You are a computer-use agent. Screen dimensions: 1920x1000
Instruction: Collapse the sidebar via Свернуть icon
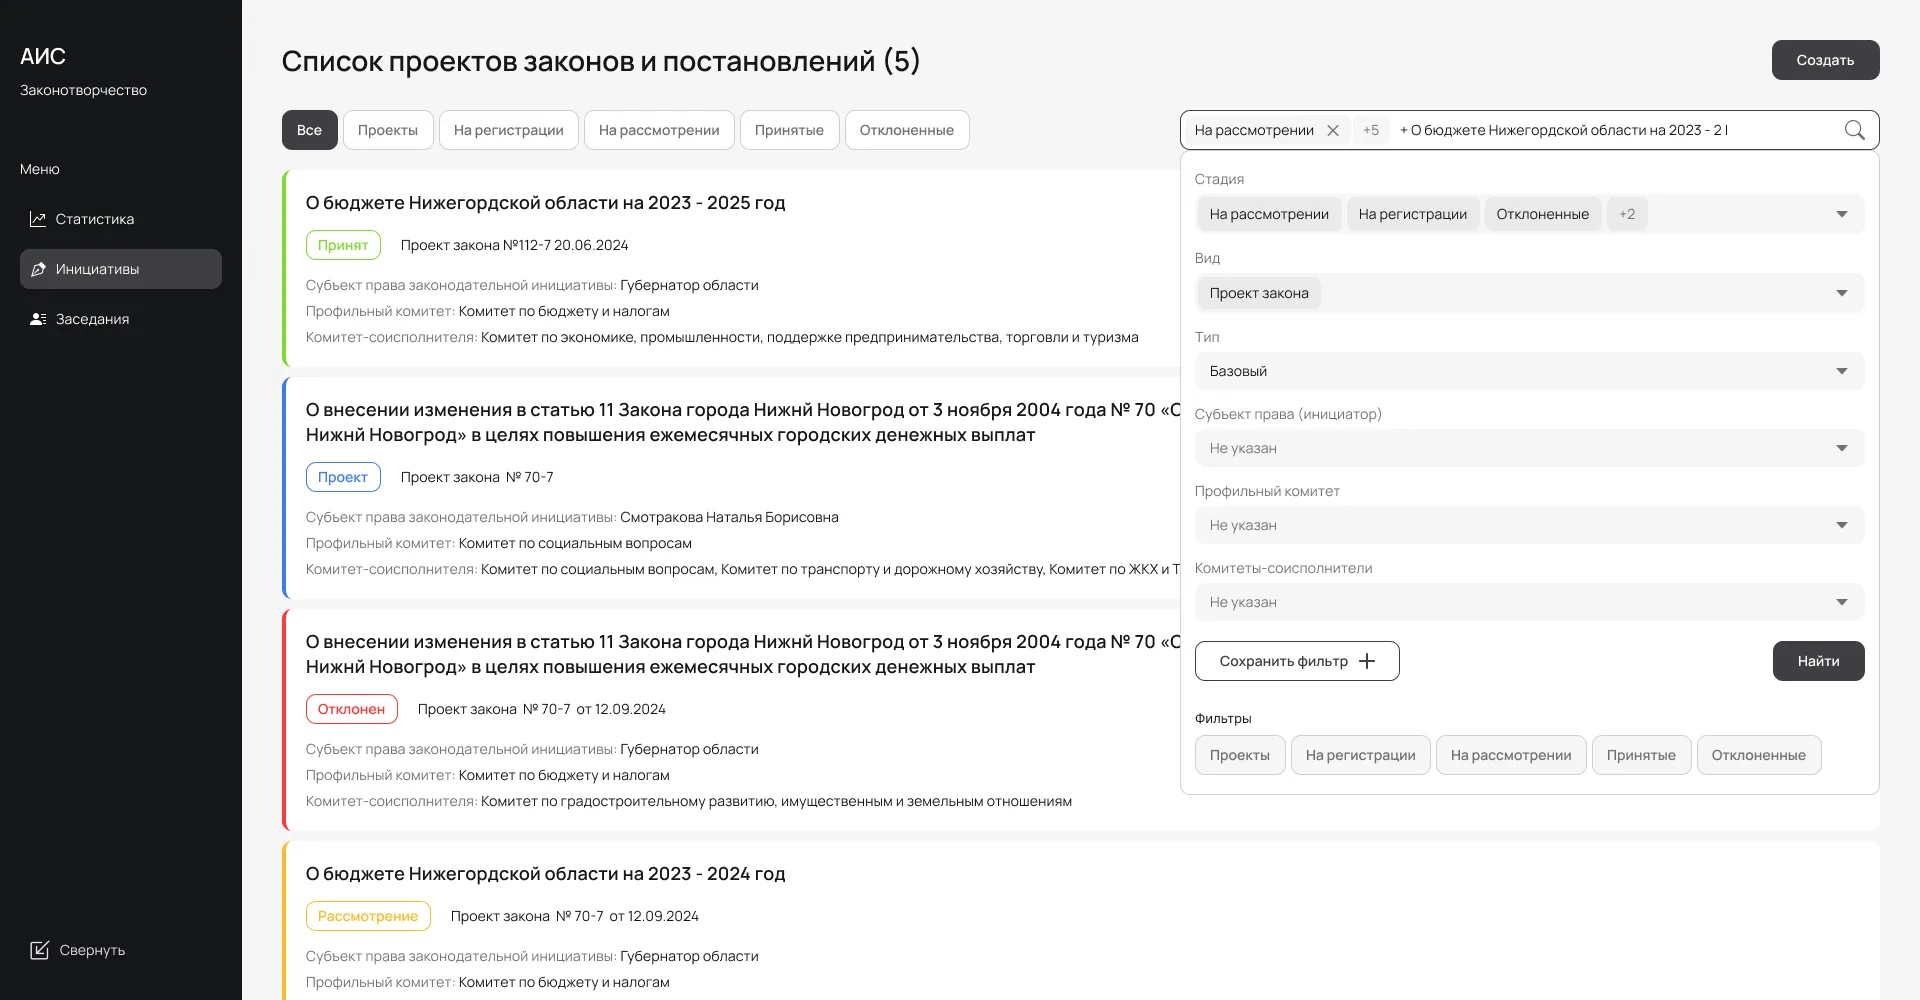pyautogui.click(x=41, y=950)
